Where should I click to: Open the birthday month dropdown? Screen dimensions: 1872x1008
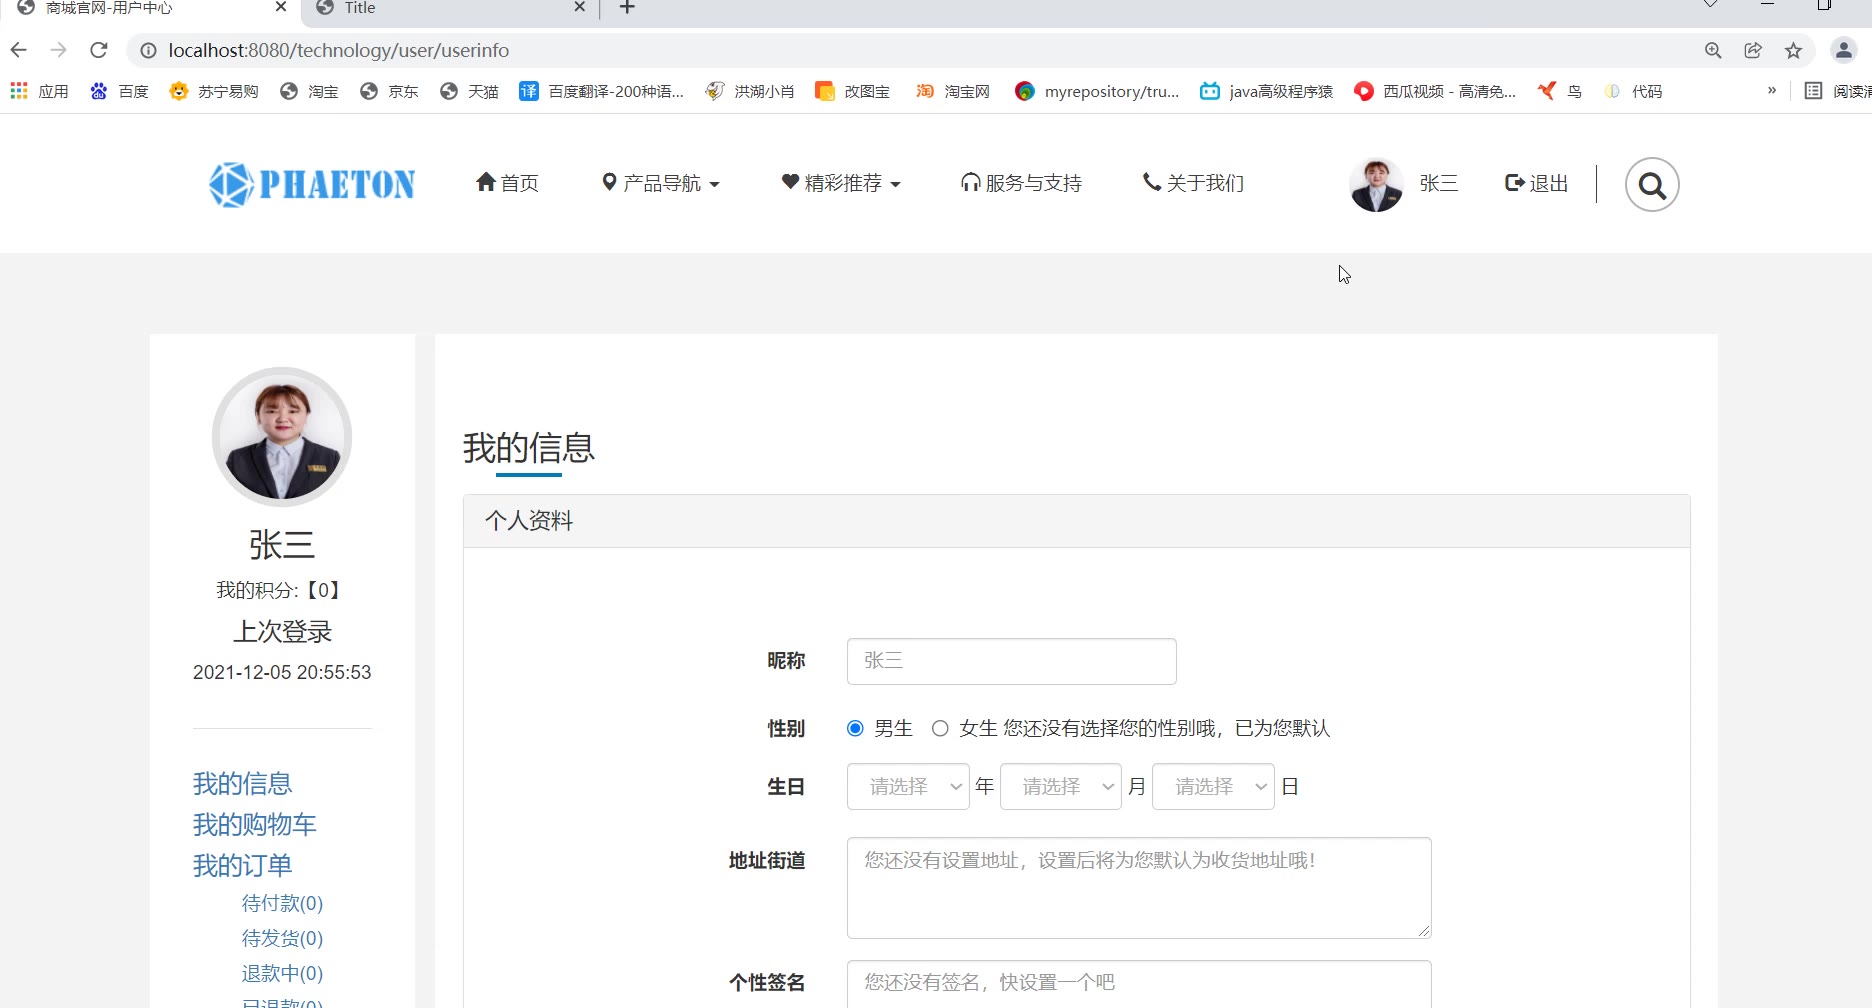point(1061,787)
